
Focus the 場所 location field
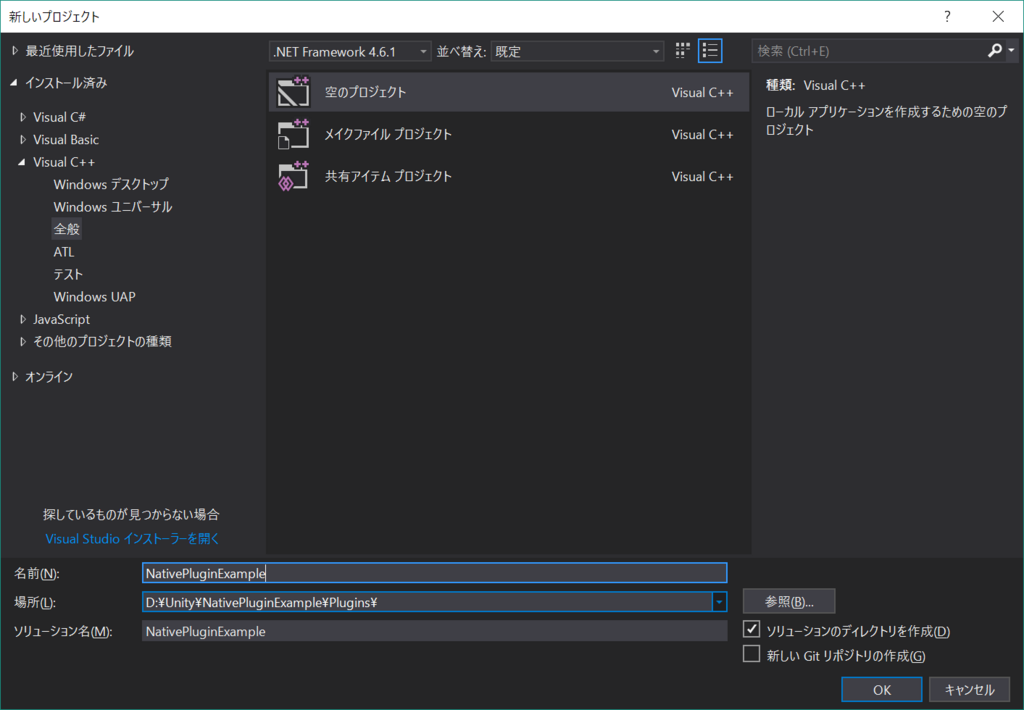427,602
